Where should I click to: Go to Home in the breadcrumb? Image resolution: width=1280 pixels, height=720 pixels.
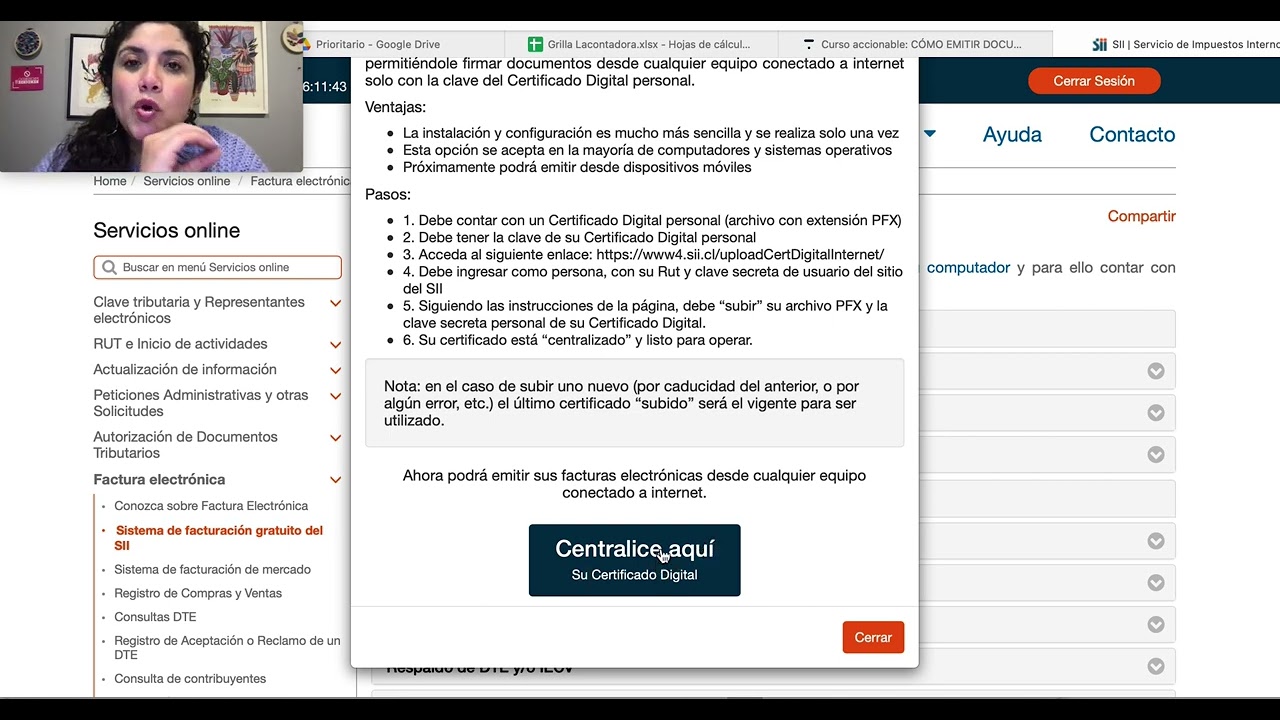110,181
